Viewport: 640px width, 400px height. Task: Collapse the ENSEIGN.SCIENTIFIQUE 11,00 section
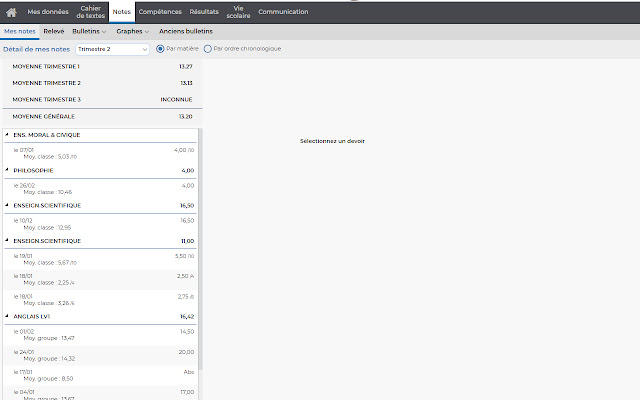pos(7,240)
